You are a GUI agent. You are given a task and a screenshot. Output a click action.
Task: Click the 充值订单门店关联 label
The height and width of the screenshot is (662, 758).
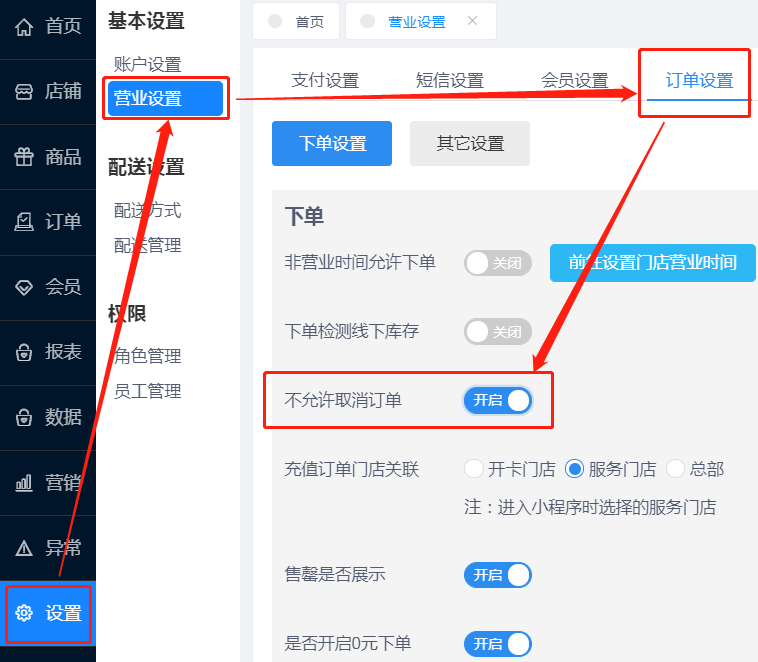[351, 469]
